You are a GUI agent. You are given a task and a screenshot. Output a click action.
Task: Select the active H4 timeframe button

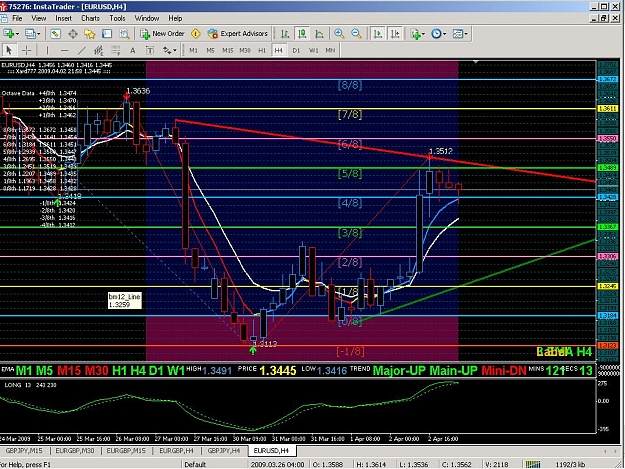click(x=279, y=51)
